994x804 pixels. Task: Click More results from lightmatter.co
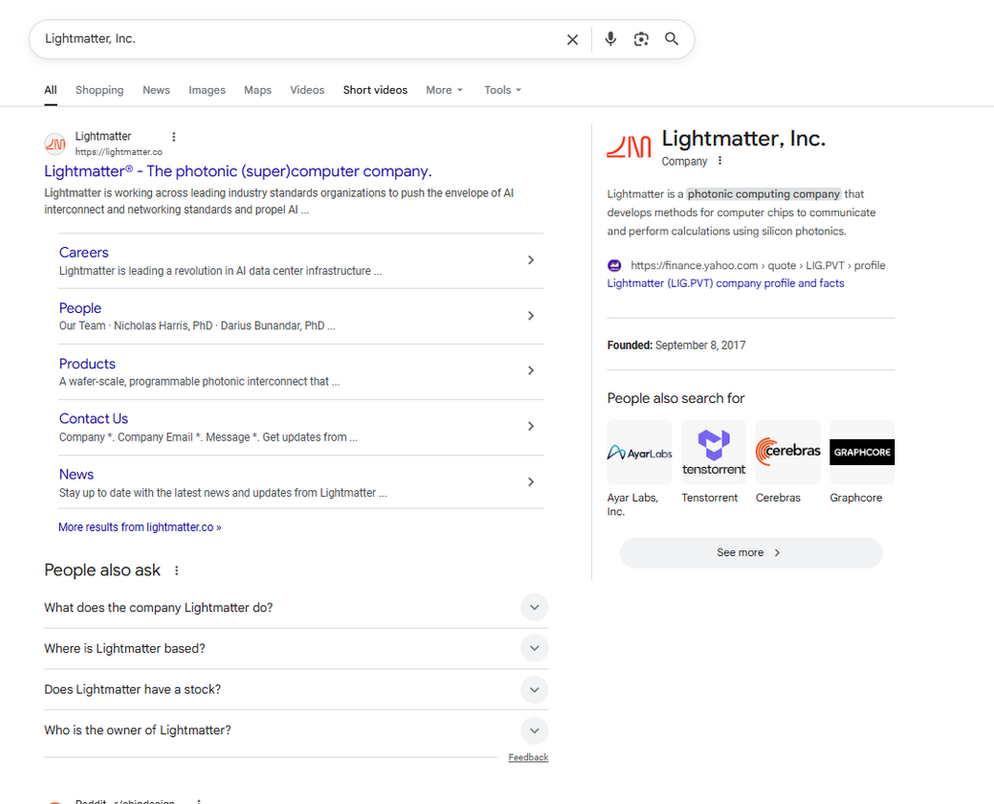(x=139, y=527)
